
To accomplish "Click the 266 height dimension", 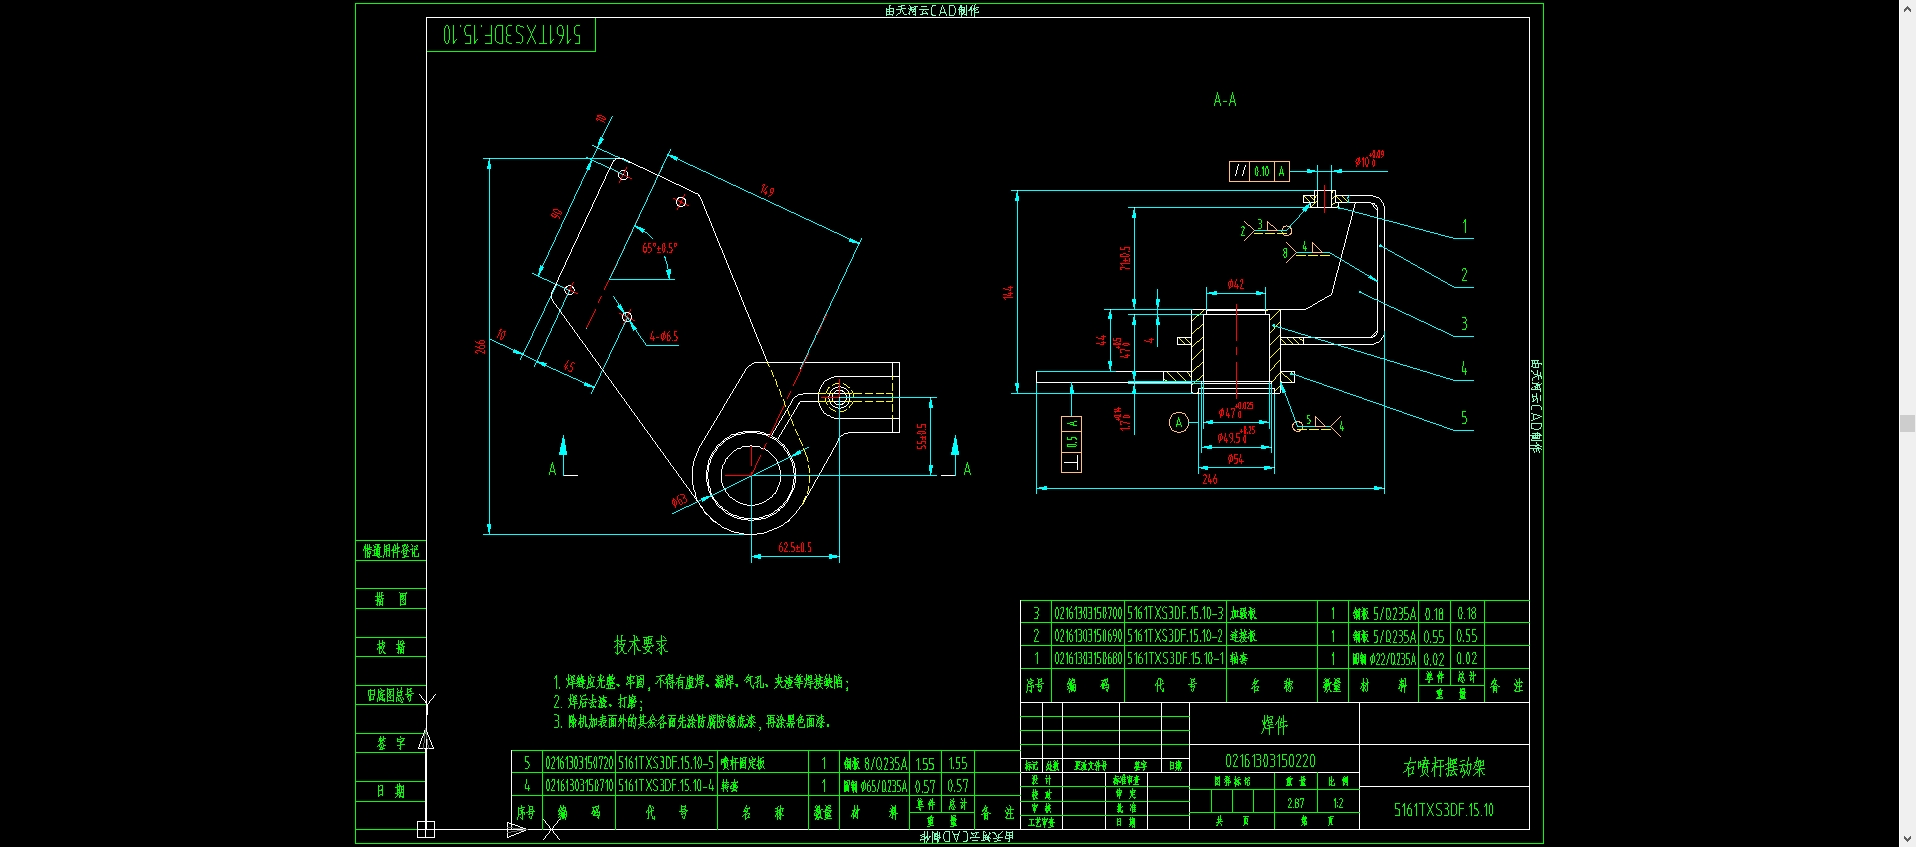I will click(x=480, y=346).
